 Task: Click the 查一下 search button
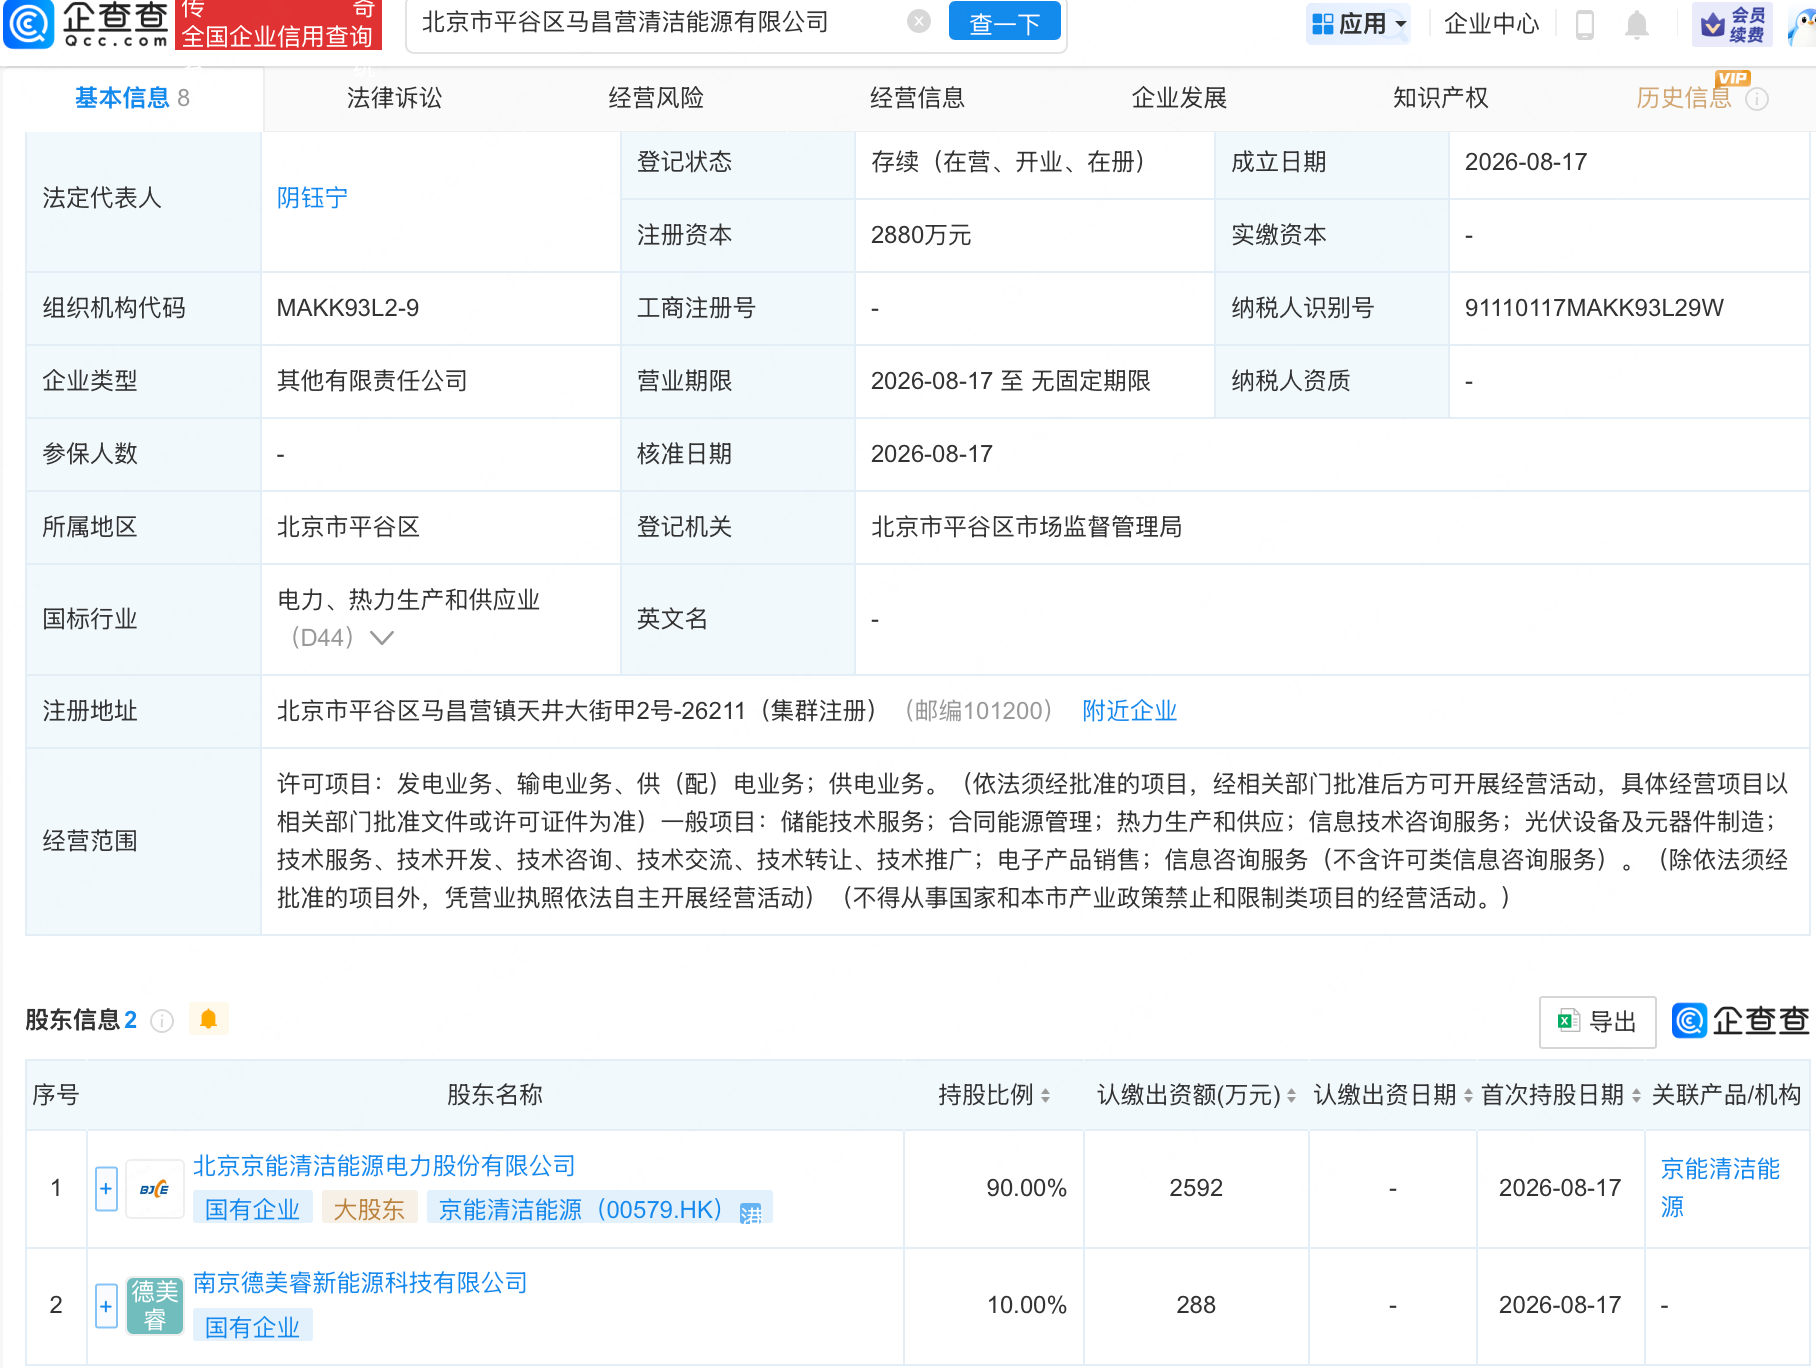coord(1004,22)
